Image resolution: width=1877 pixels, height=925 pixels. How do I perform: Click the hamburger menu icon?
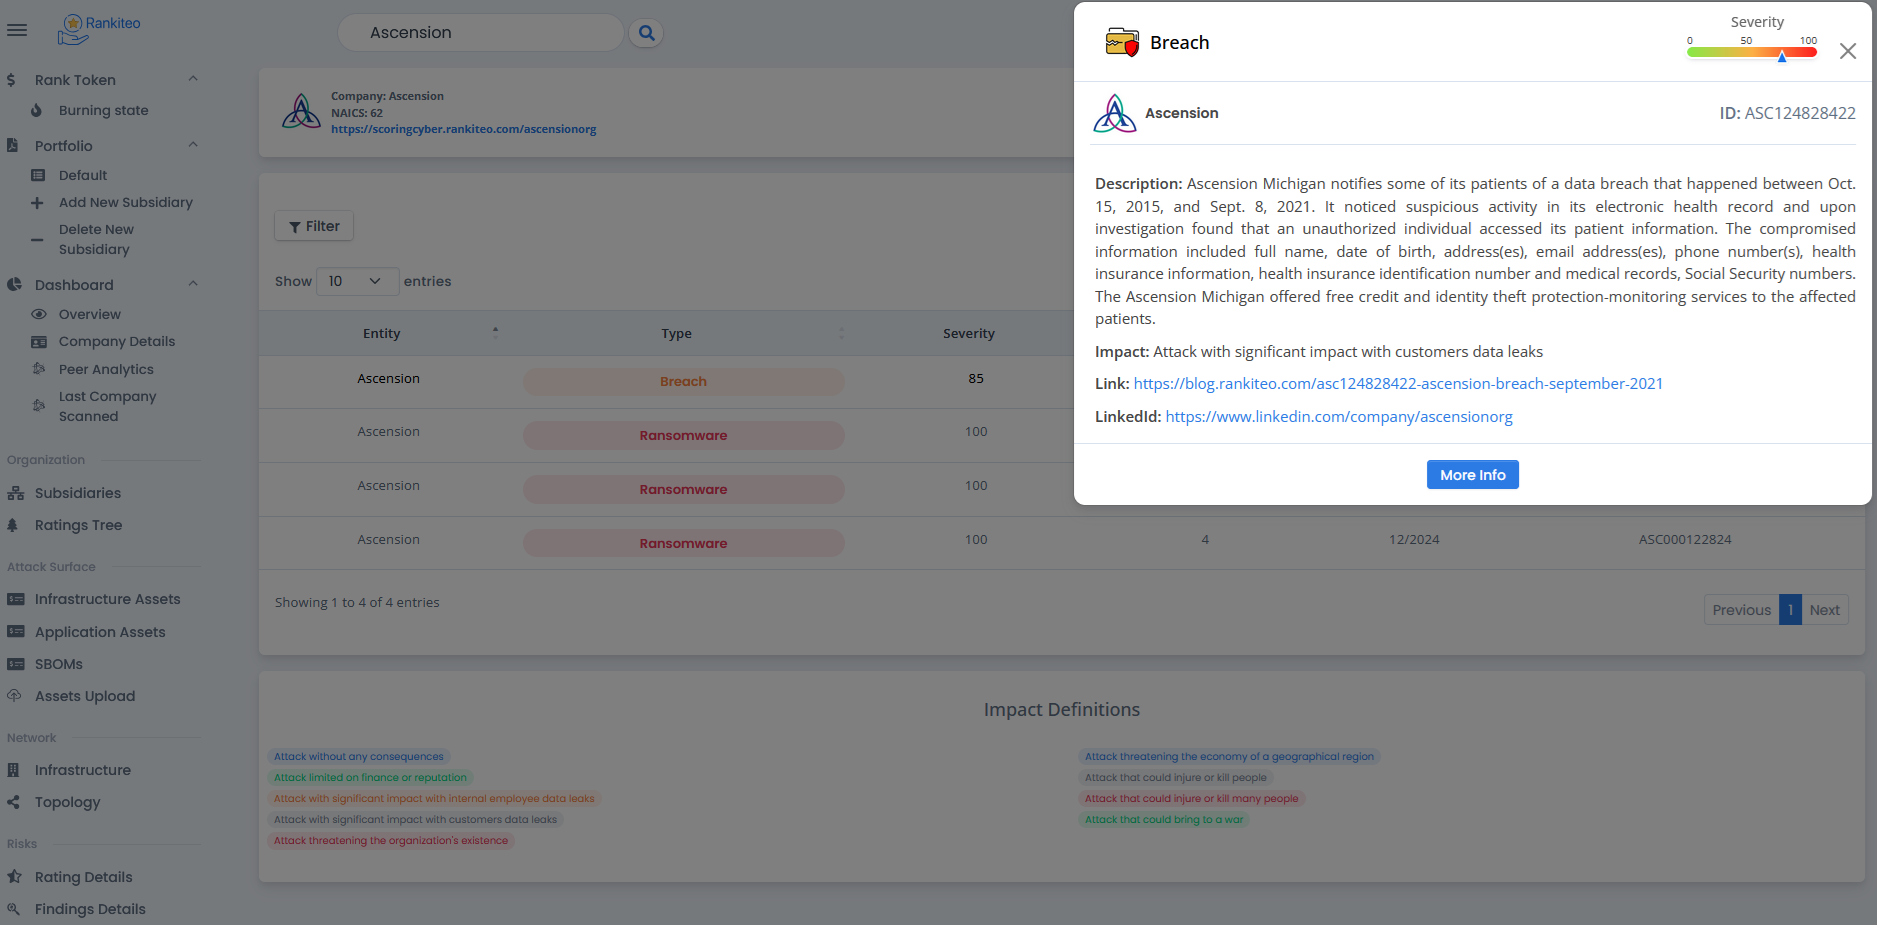pyautogui.click(x=17, y=30)
